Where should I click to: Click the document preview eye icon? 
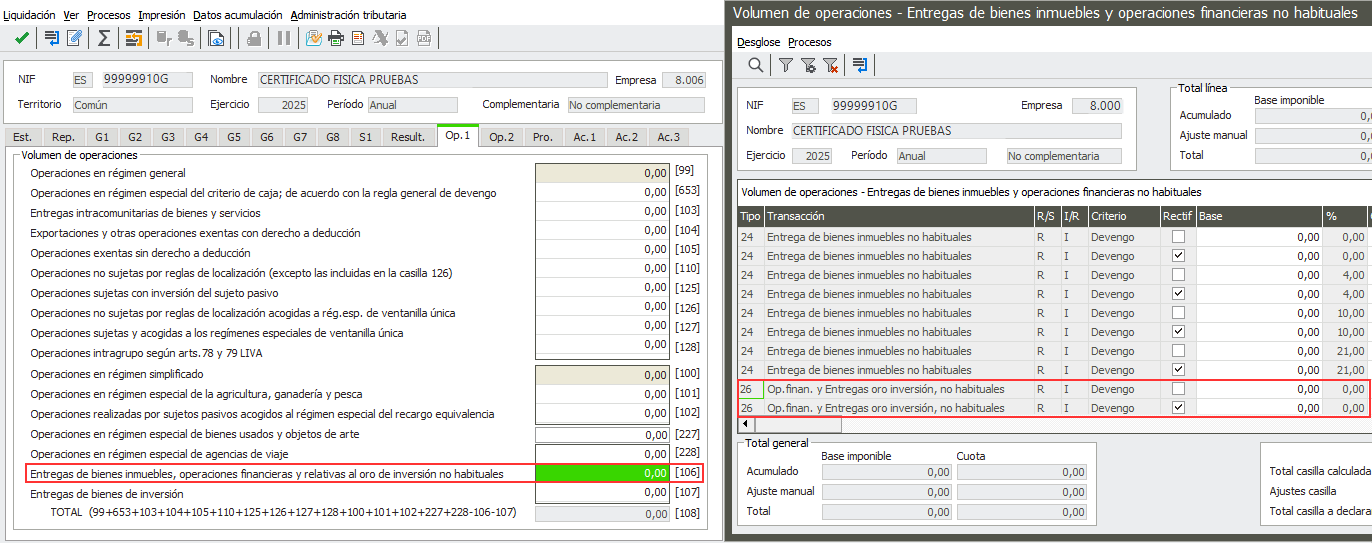point(216,38)
